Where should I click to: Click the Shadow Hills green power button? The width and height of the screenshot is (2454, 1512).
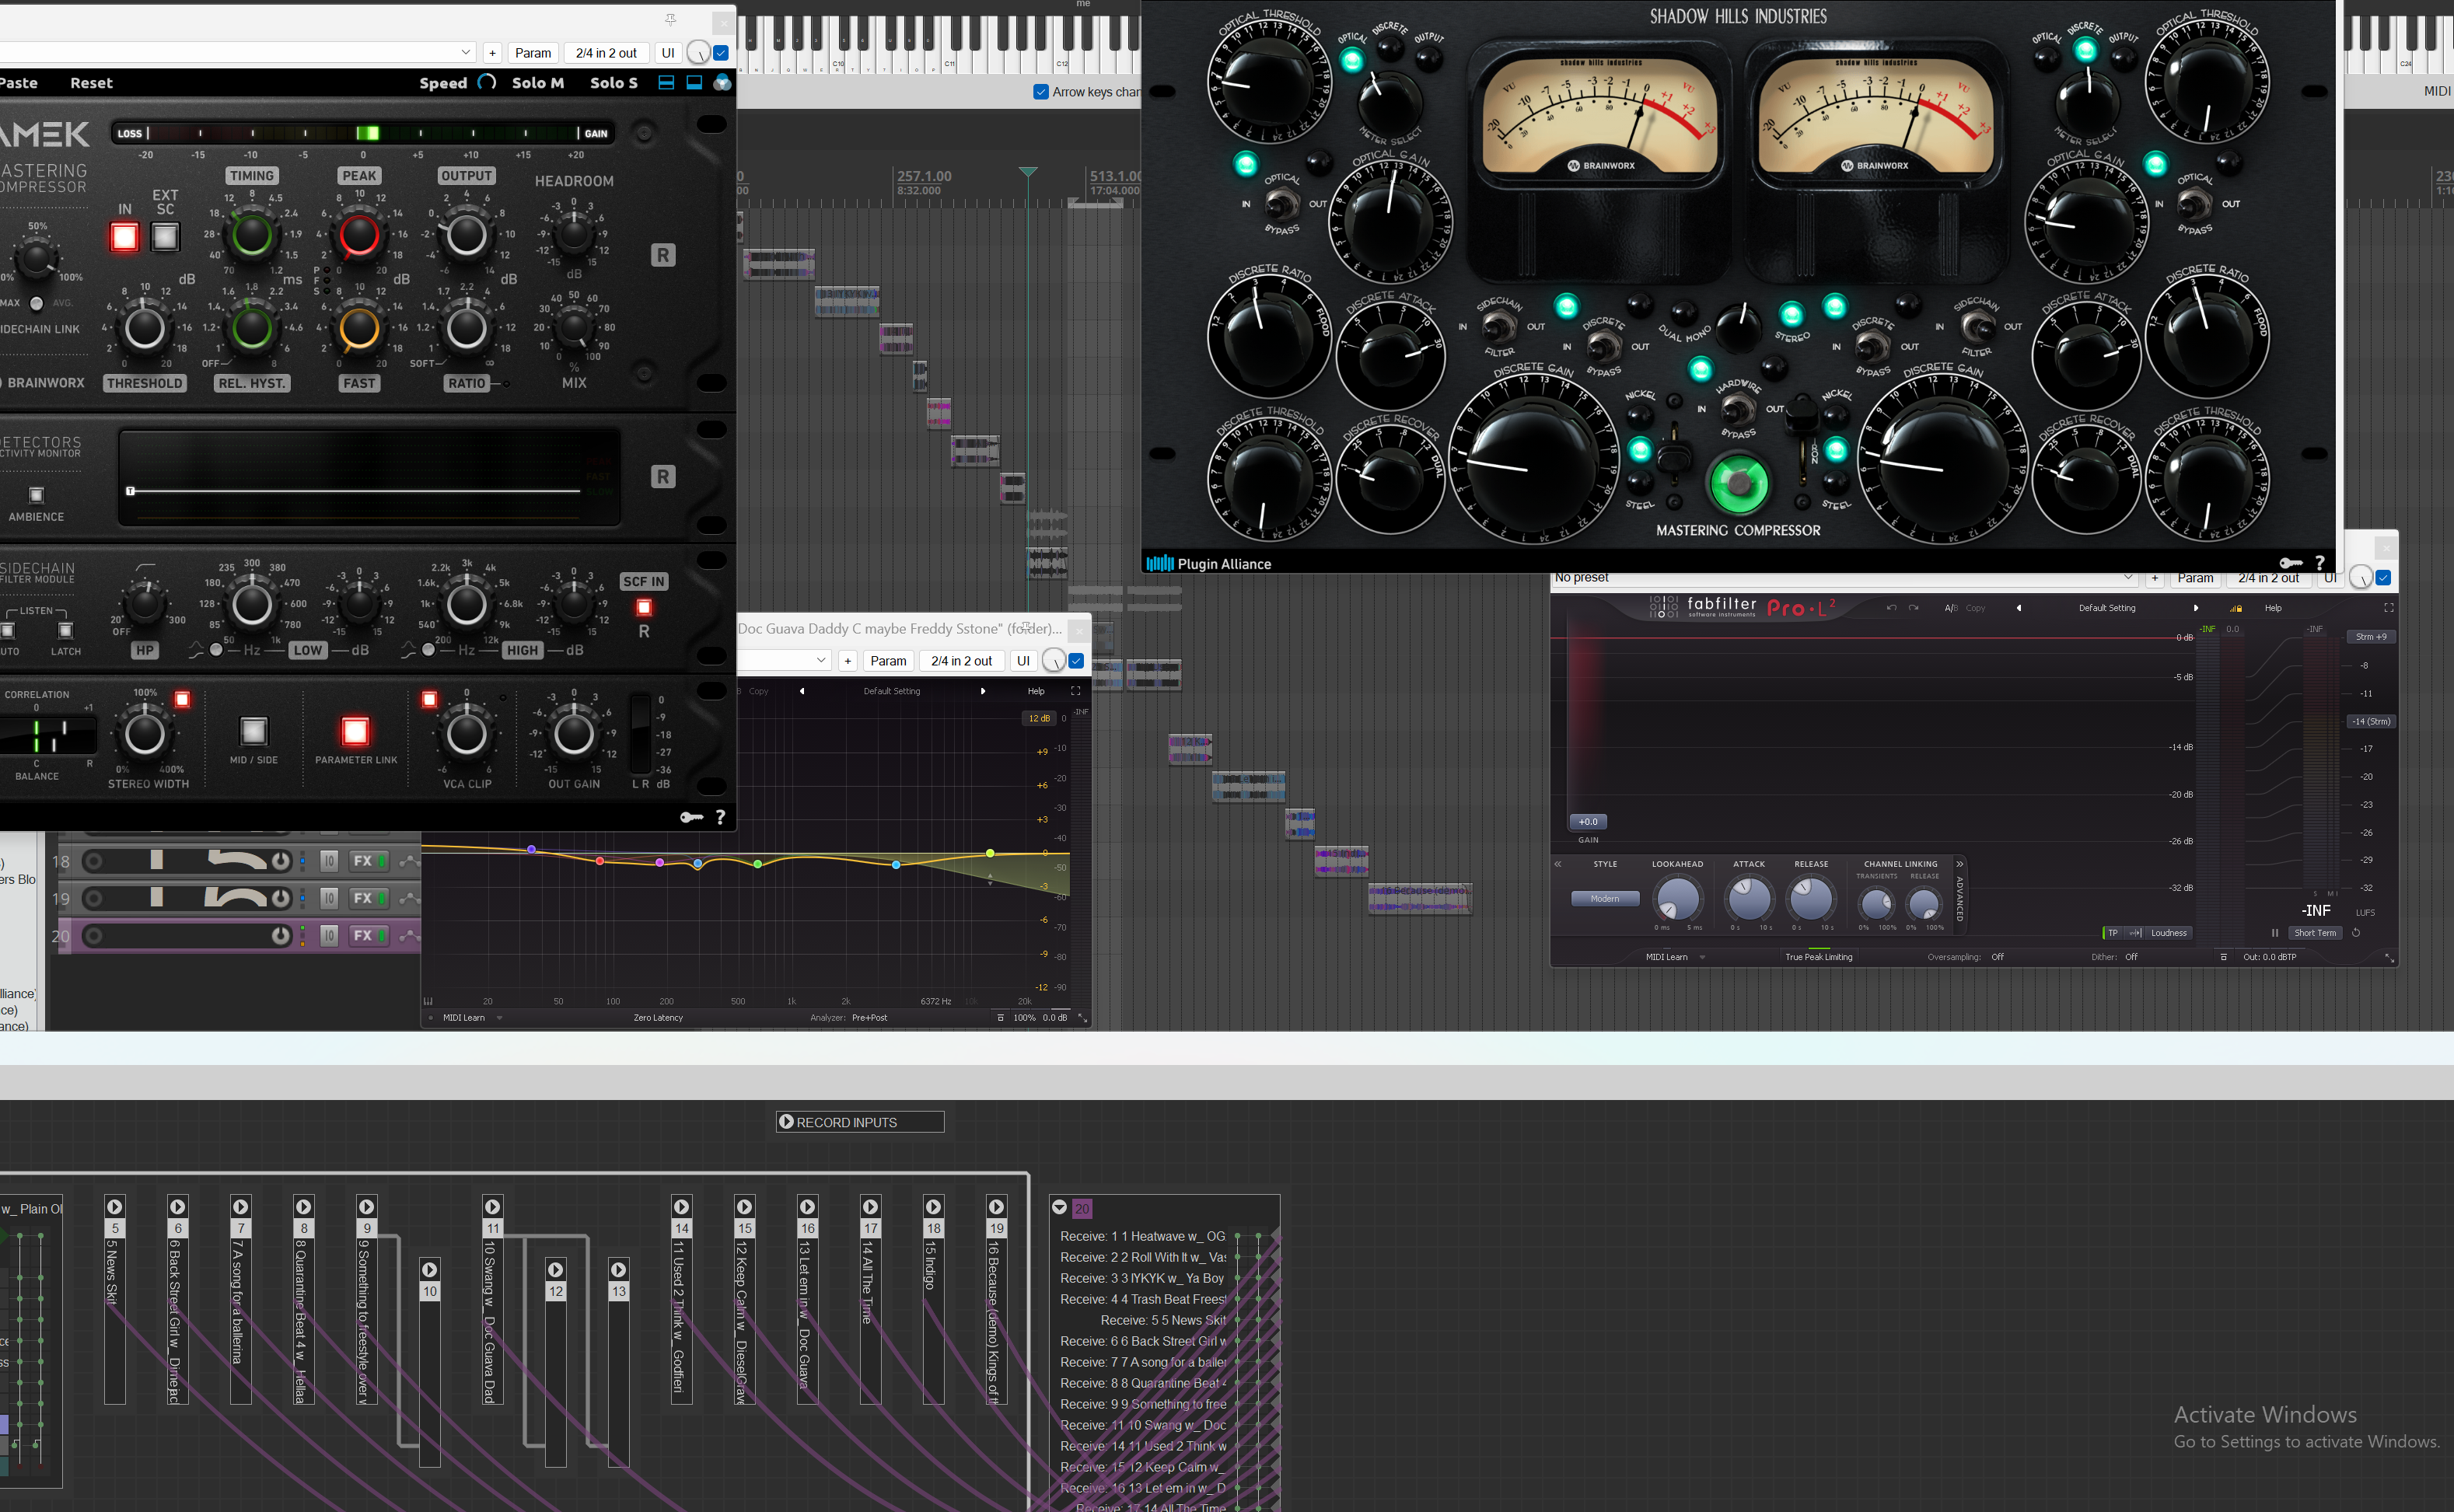[1739, 483]
